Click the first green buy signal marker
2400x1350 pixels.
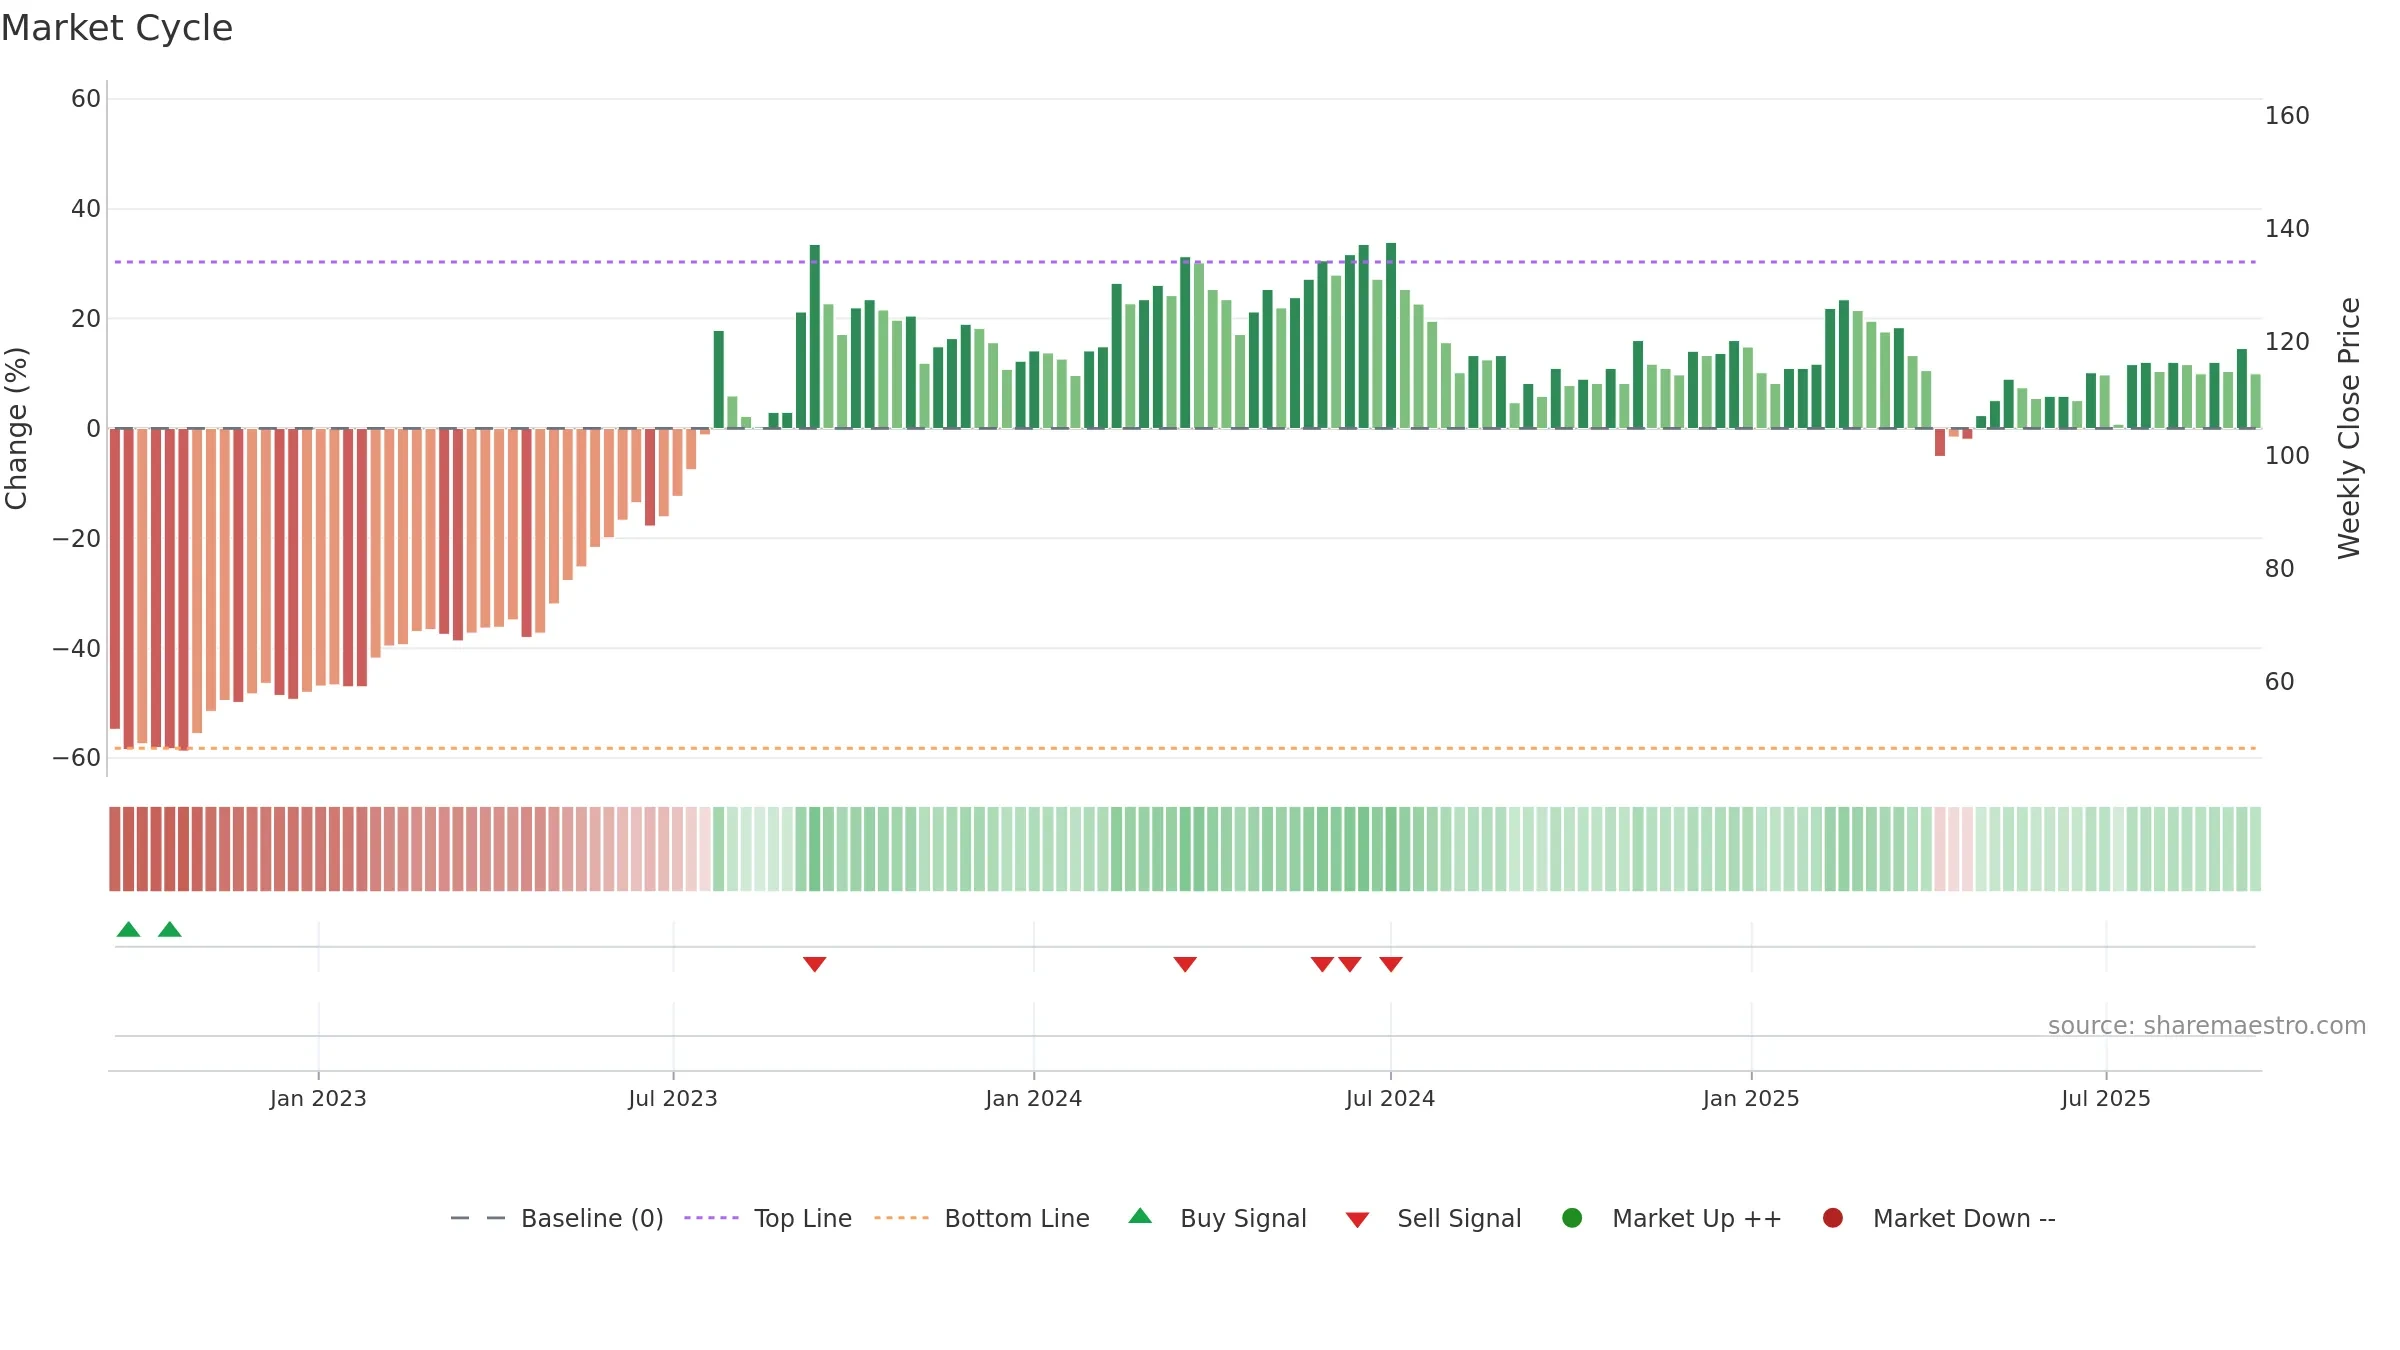coord(128,930)
